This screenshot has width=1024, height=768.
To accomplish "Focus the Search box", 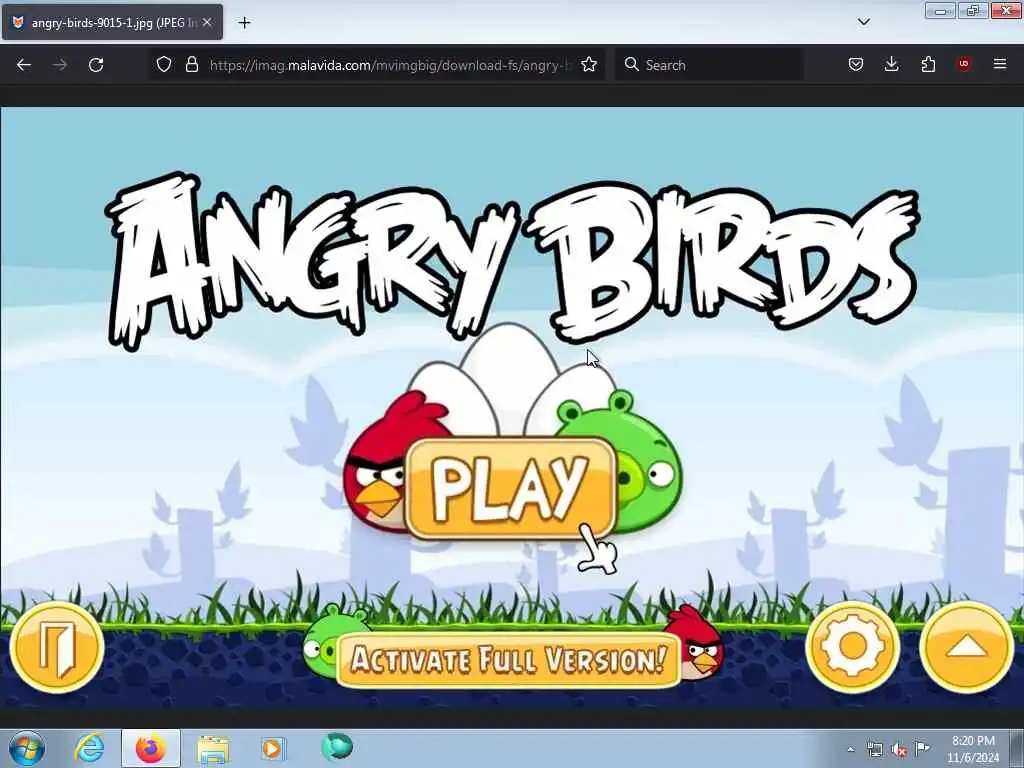I will pos(709,65).
